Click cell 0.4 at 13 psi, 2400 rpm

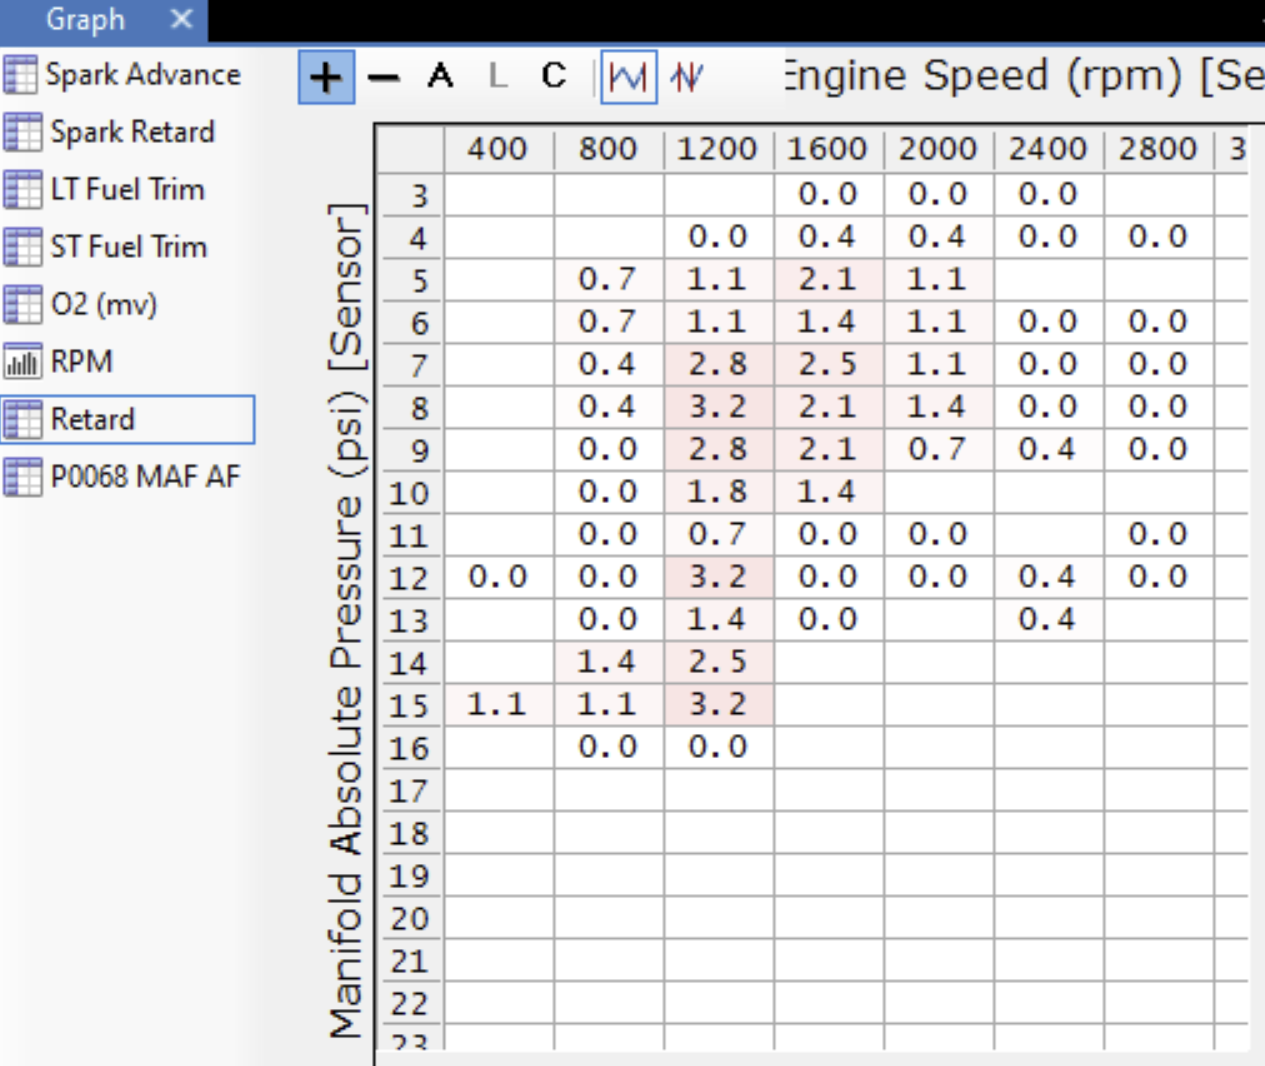pos(1048,620)
